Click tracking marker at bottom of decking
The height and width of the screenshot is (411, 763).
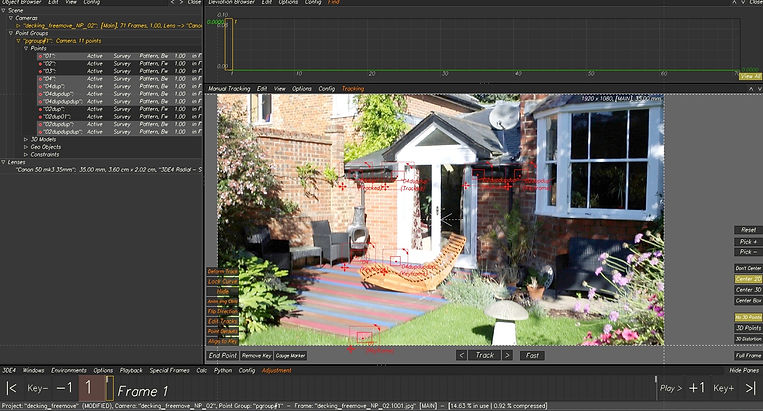pyautogui.click(x=363, y=337)
